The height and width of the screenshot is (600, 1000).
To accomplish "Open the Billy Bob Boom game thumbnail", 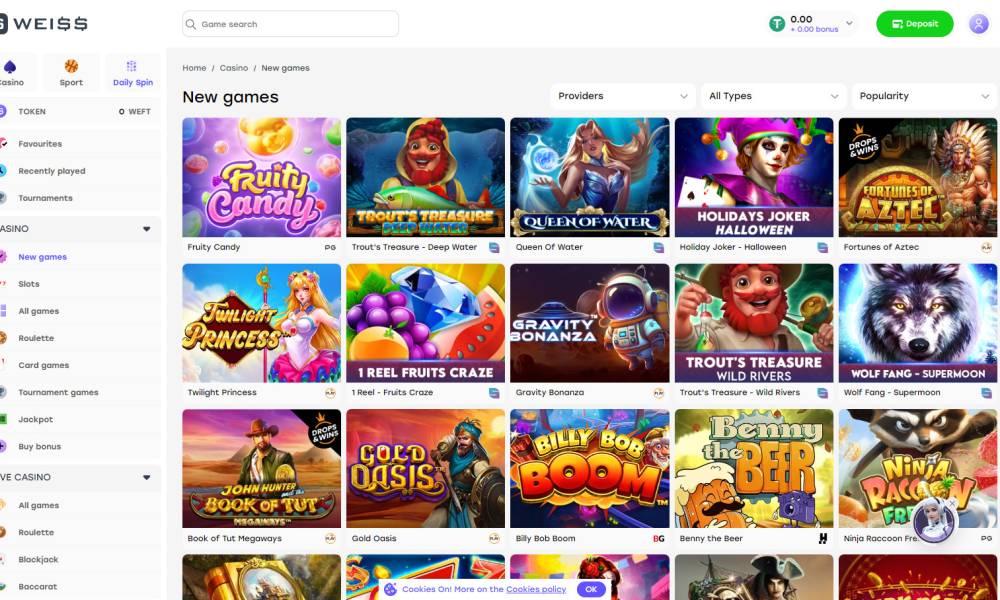I will 589,469.
